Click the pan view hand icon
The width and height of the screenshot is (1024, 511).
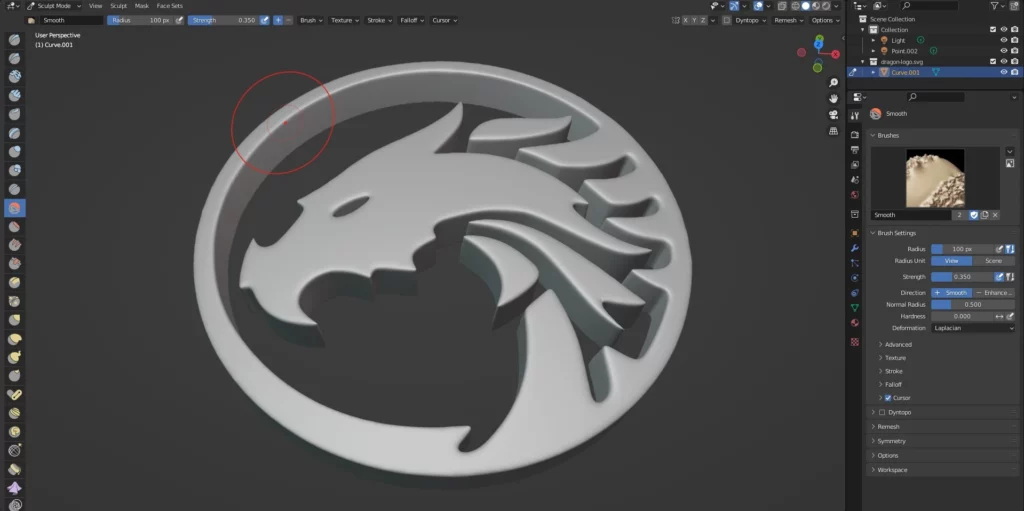pos(833,99)
